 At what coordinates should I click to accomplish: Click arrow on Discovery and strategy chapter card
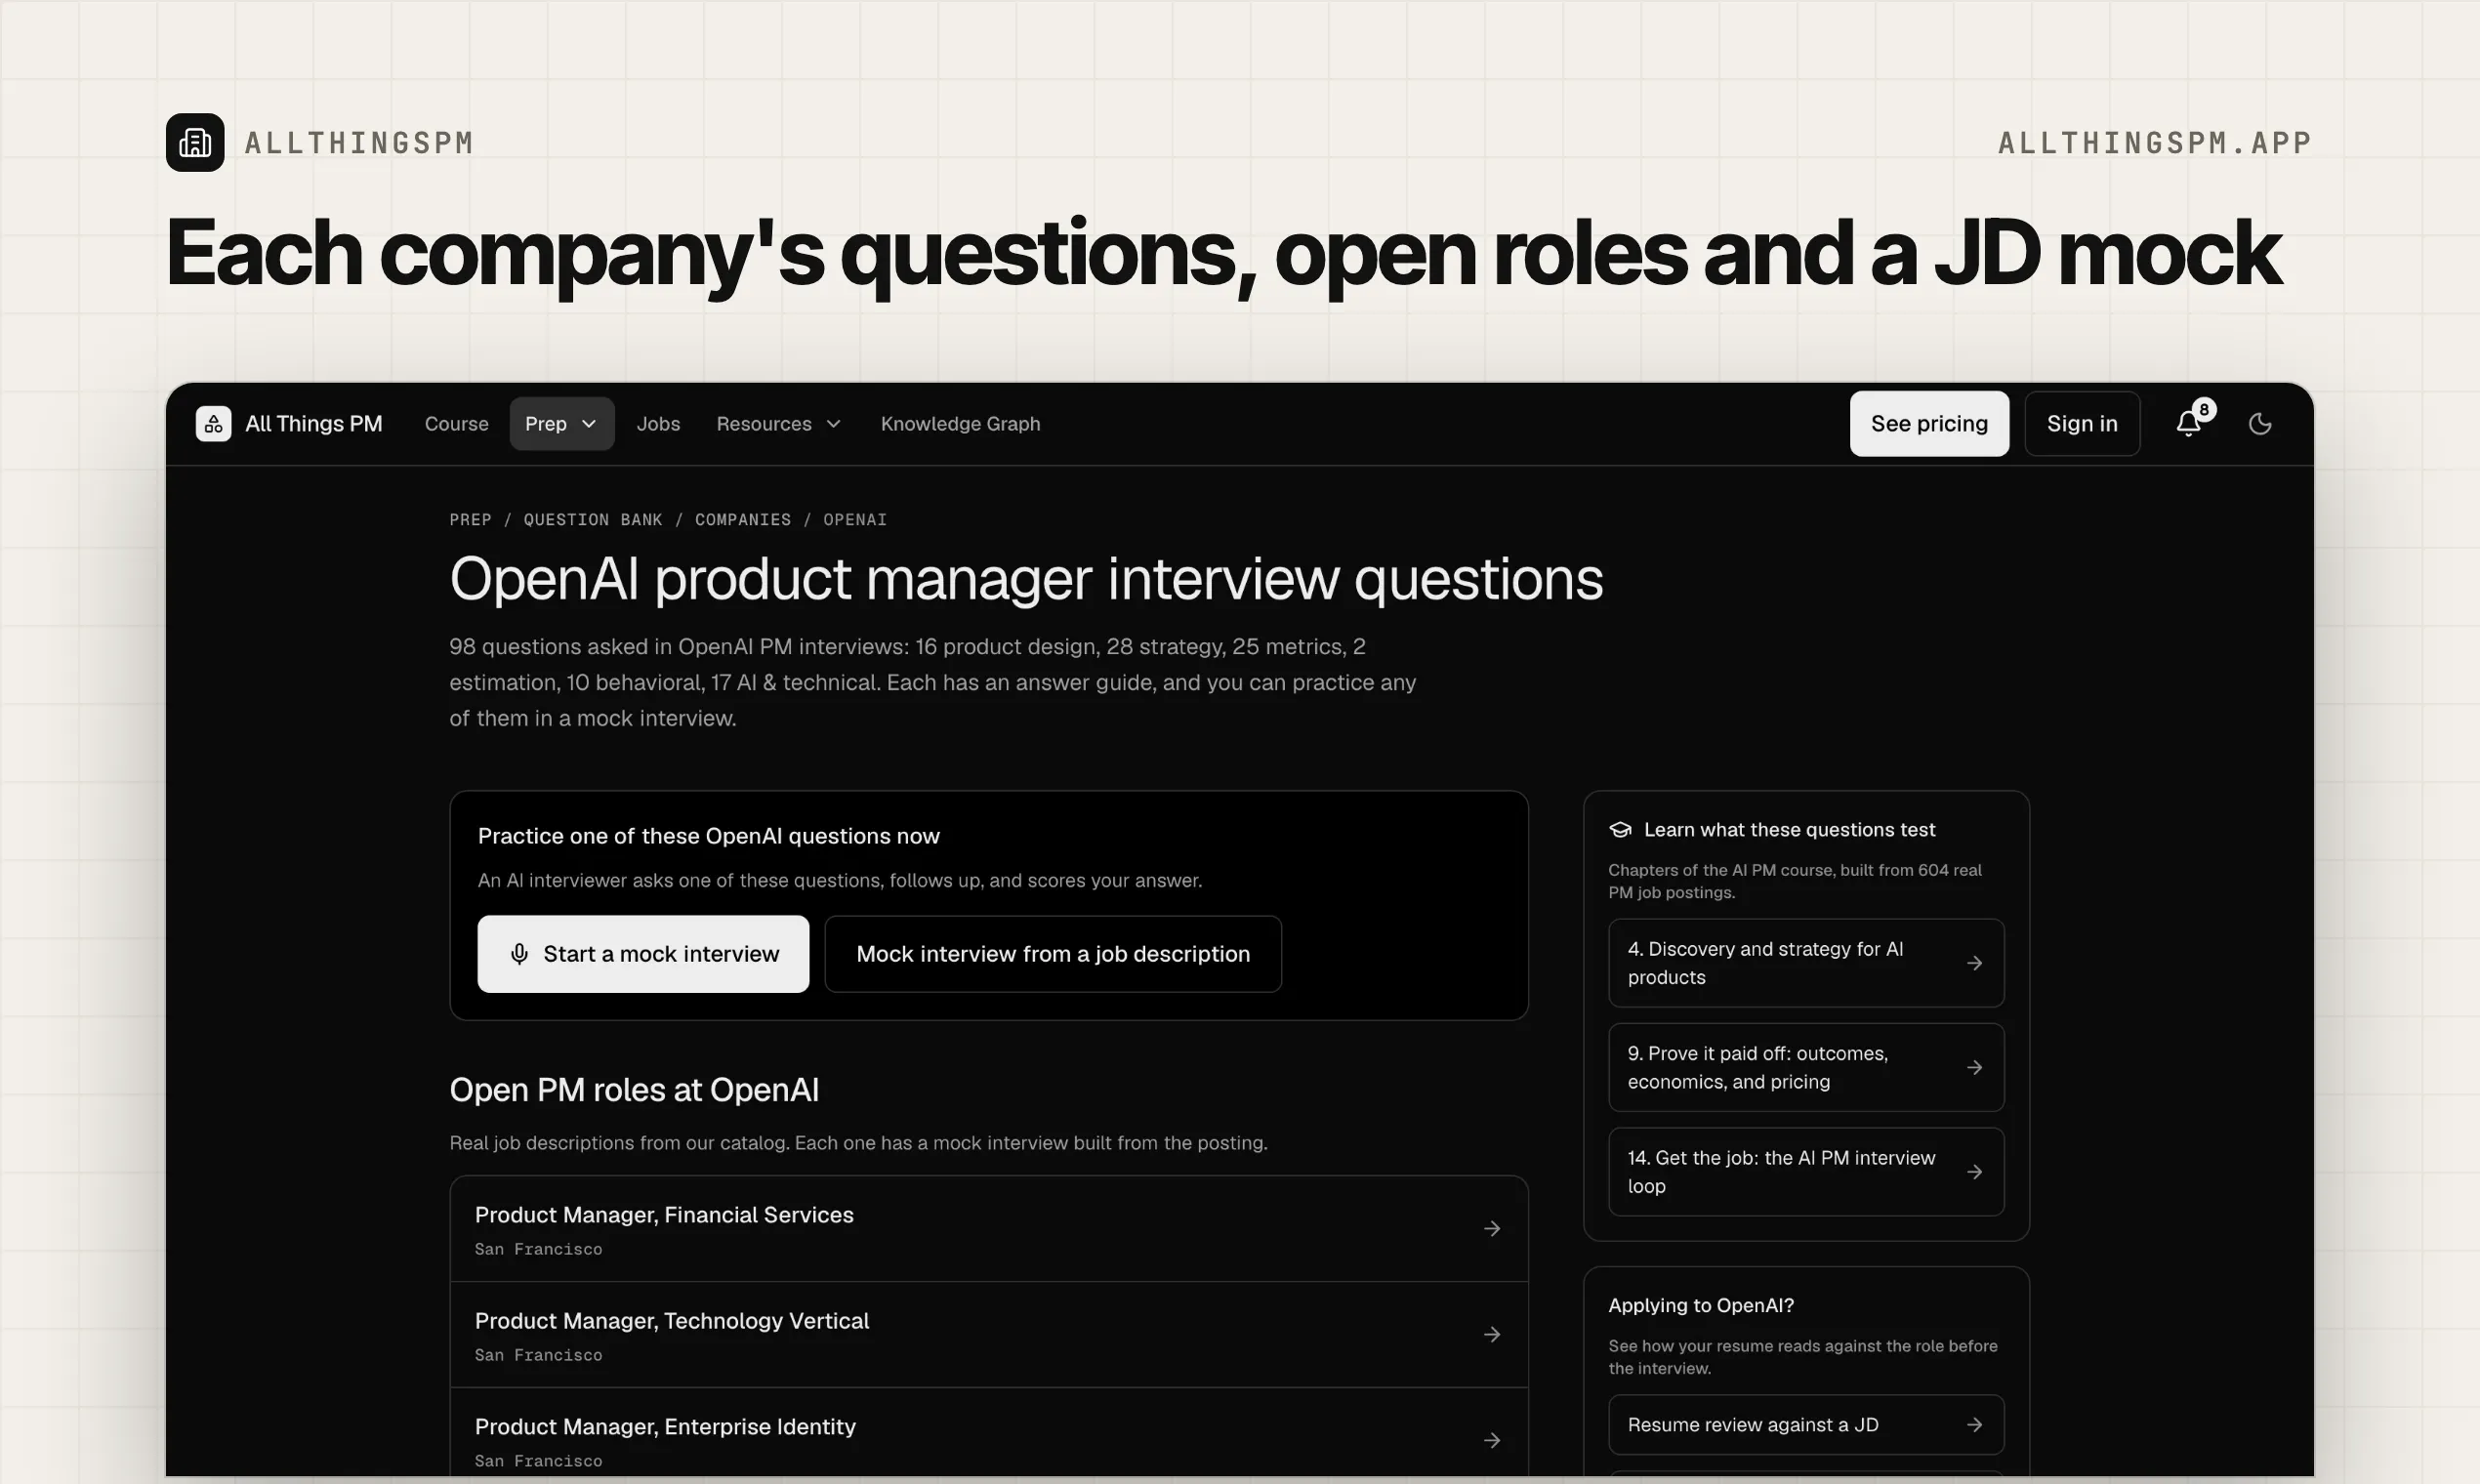(x=1974, y=963)
